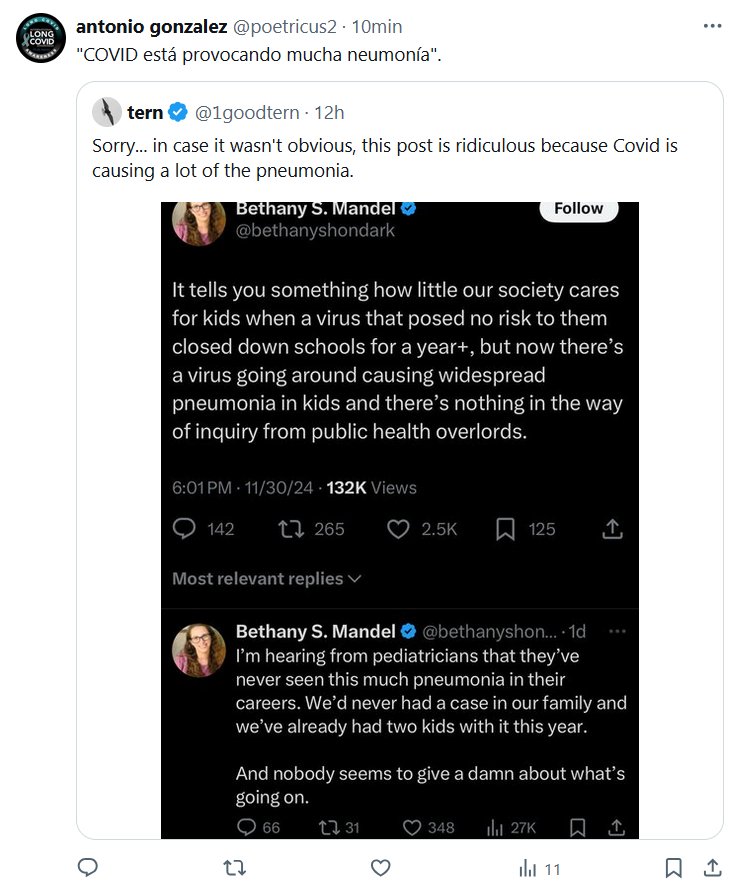This screenshot has height=892, width=730.
Task: Open the @poetricus2 profile handle
Action: point(286,25)
